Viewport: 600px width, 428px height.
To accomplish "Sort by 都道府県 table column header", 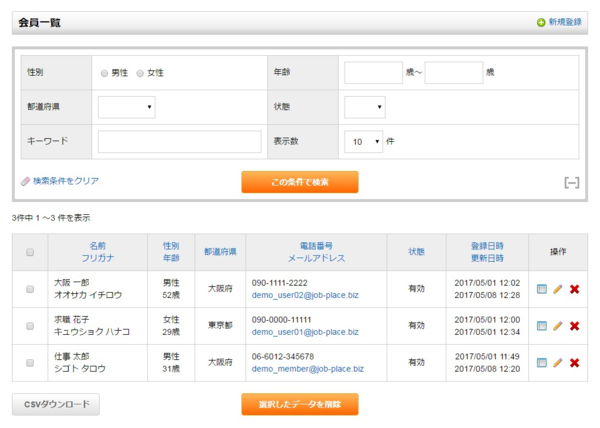I will click(x=220, y=252).
